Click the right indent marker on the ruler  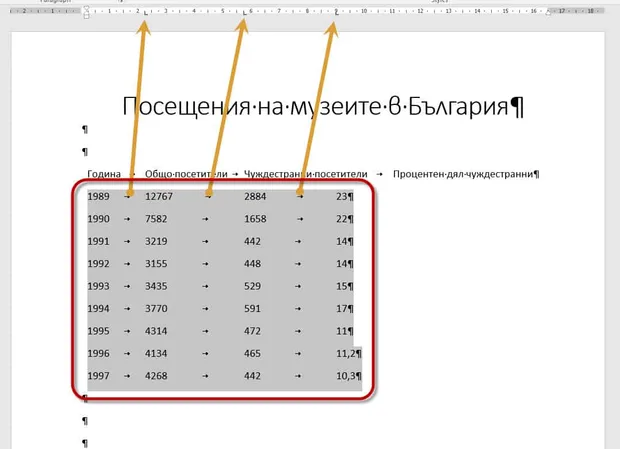[x=548, y=13]
